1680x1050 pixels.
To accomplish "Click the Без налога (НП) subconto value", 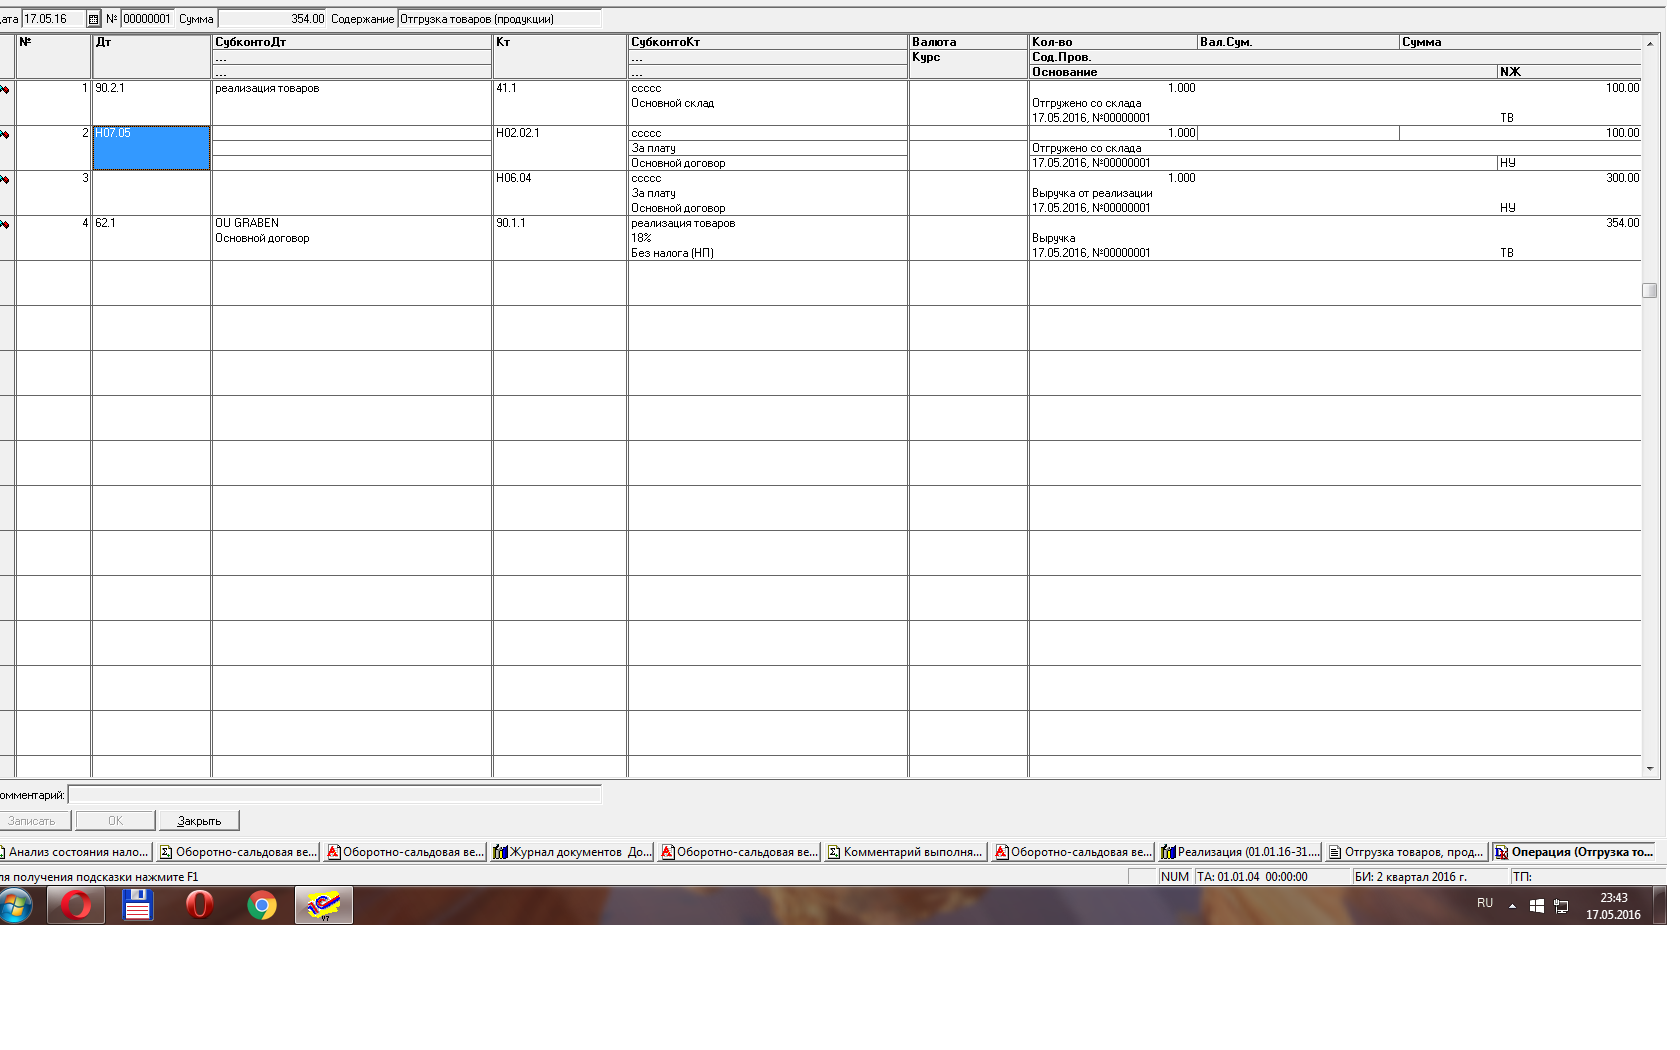I will (x=767, y=253).
